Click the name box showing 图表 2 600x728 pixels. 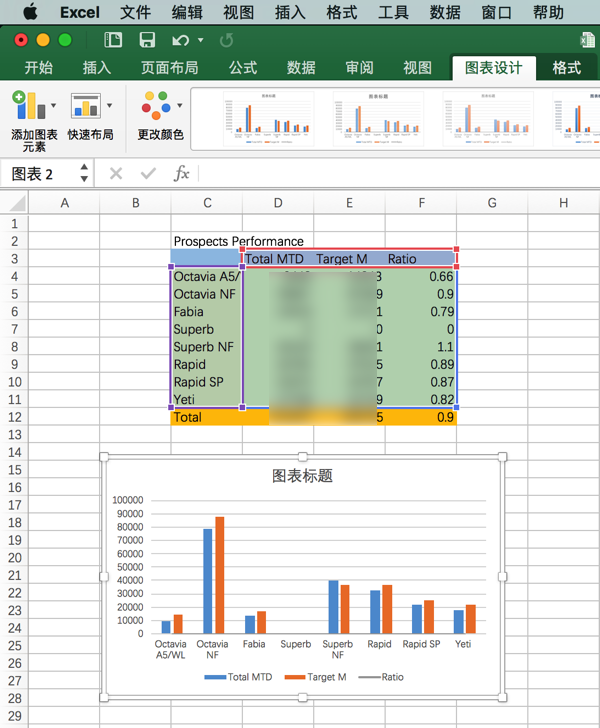click(39, 174)
